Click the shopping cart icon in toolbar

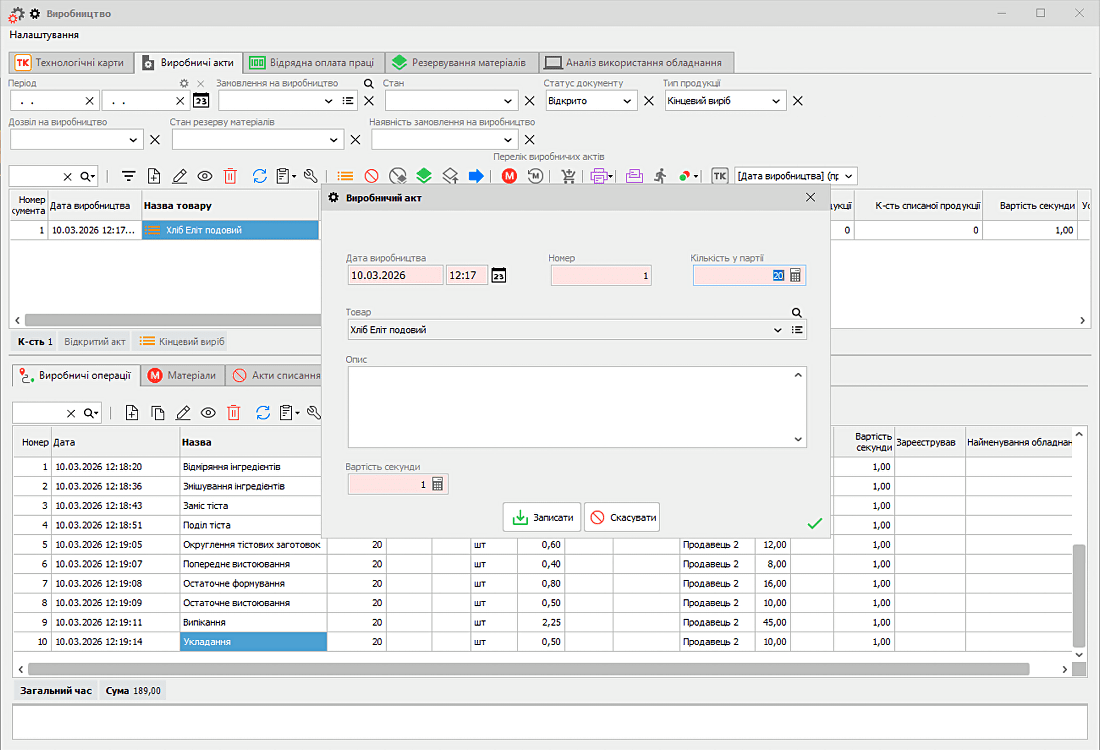pos(569,176)
